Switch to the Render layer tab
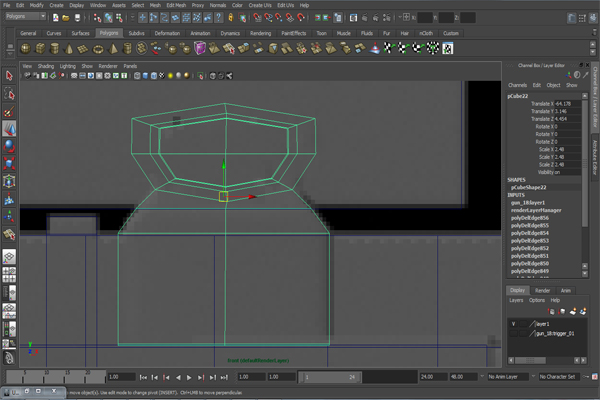600x400 pixels. tap(542, 291)
